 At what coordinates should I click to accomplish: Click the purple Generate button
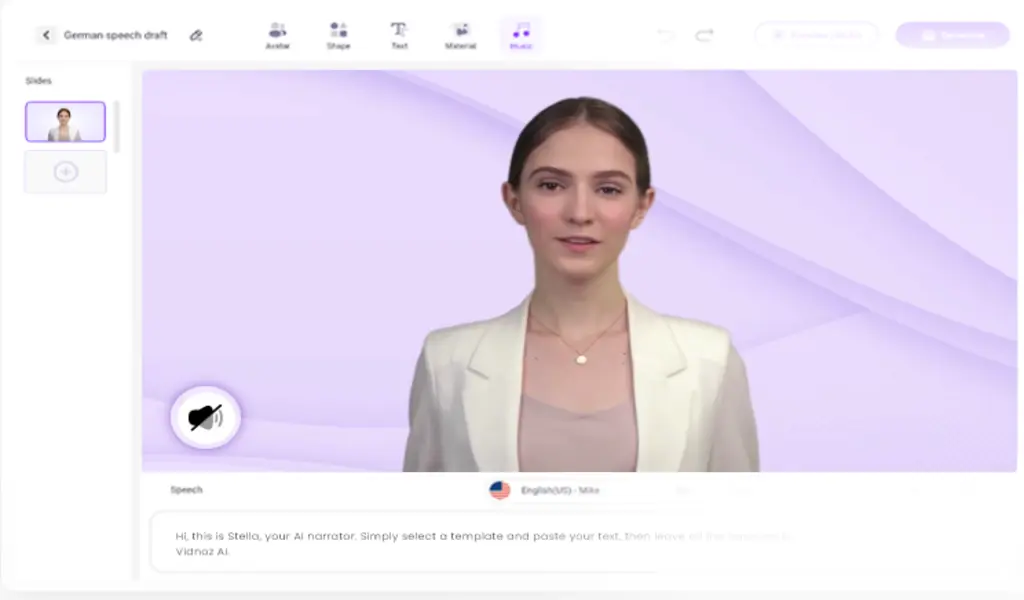(x=953, y=35)
